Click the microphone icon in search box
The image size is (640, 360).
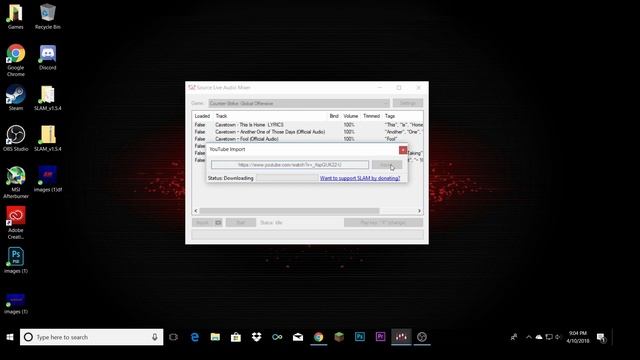coord(155,337)
